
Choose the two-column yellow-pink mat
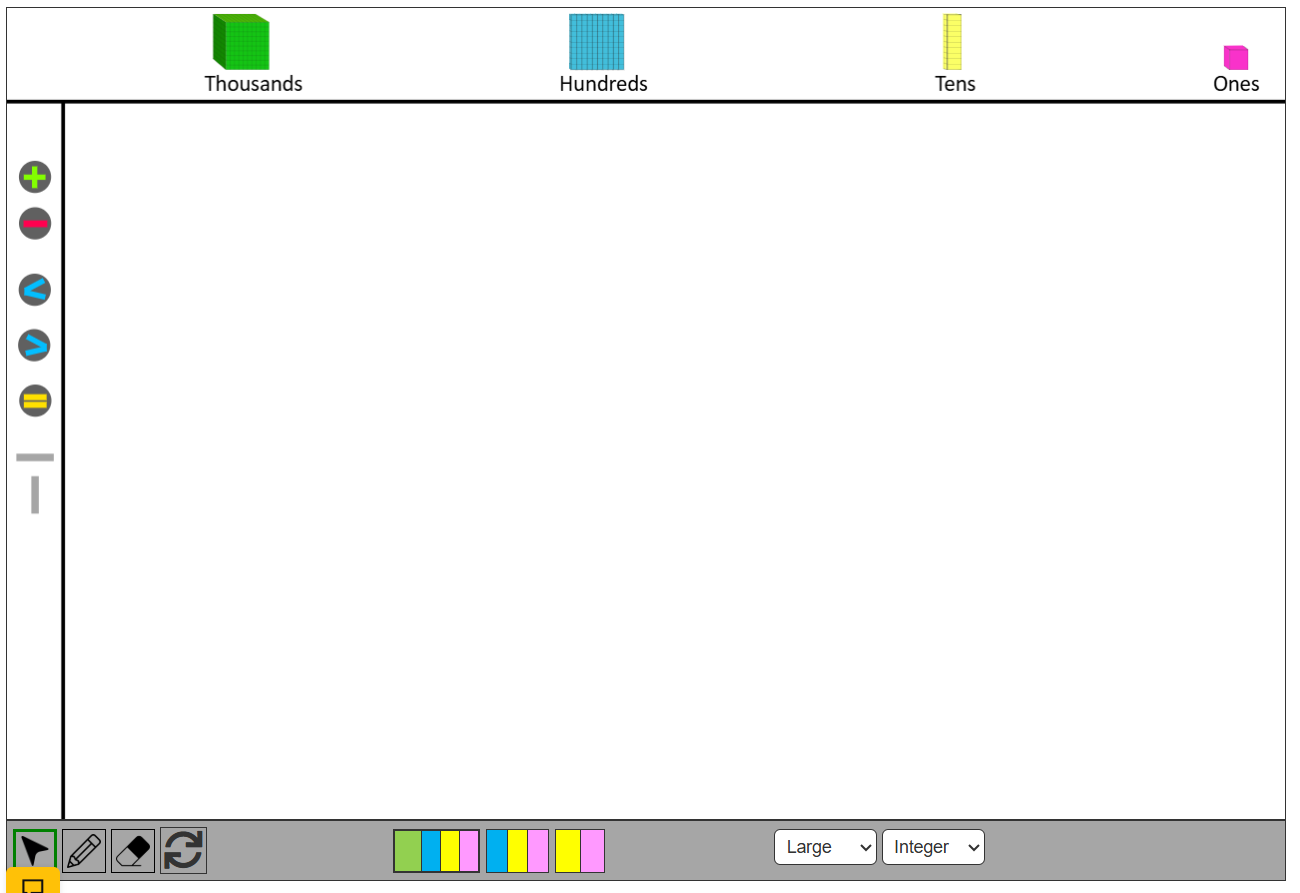tap(580, 851)
